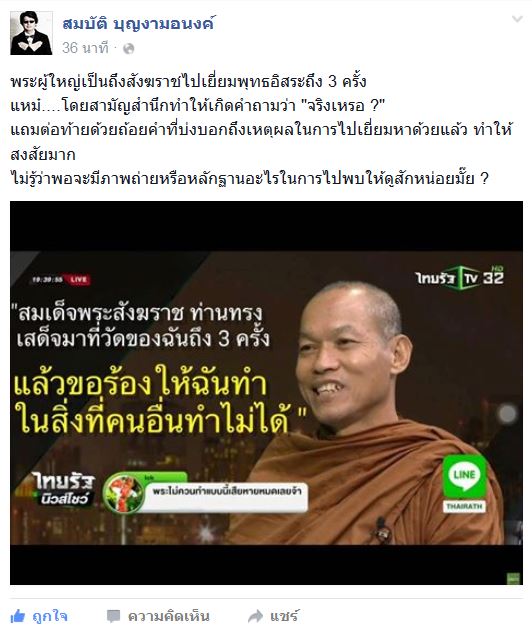Open the post options chevron menu
532x630 pixels.
(517, 19)
